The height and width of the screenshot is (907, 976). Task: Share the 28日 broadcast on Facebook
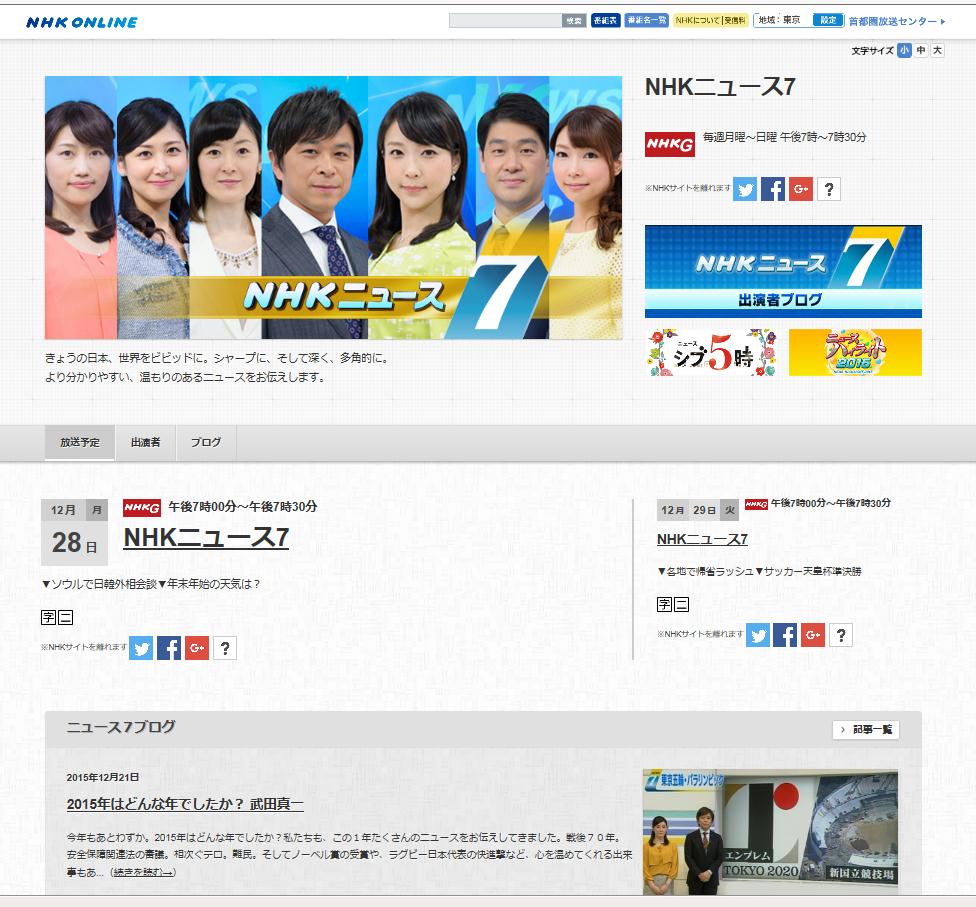[169, 648]
